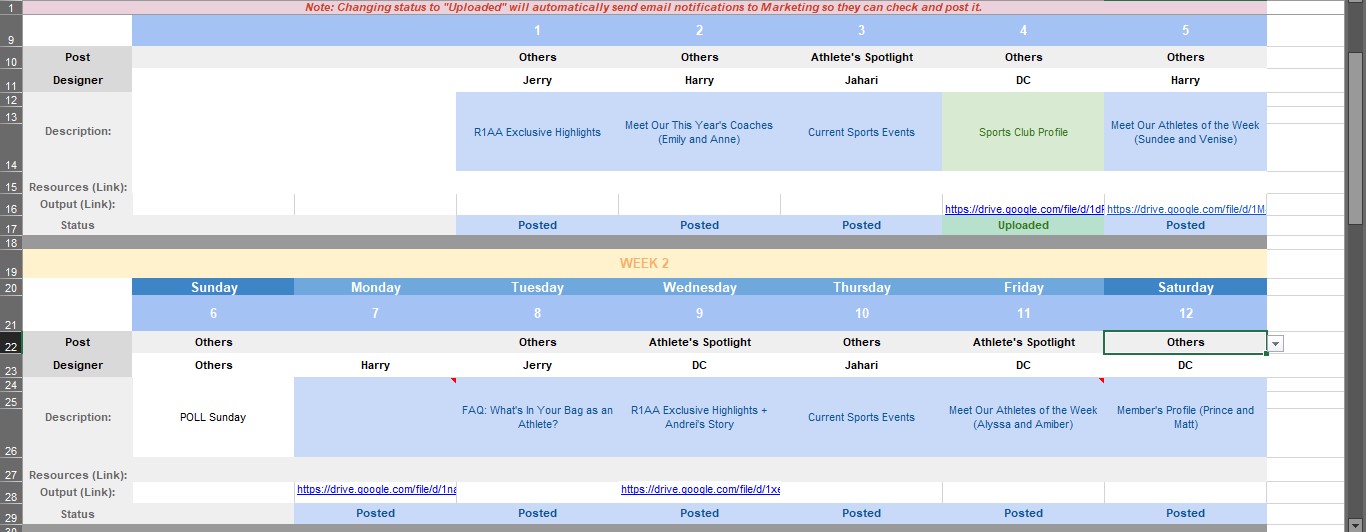The height and width of the screenshot is (532, 1366).
Task: Select designer Harry under day 5
Action: [x=1186, y=80]
